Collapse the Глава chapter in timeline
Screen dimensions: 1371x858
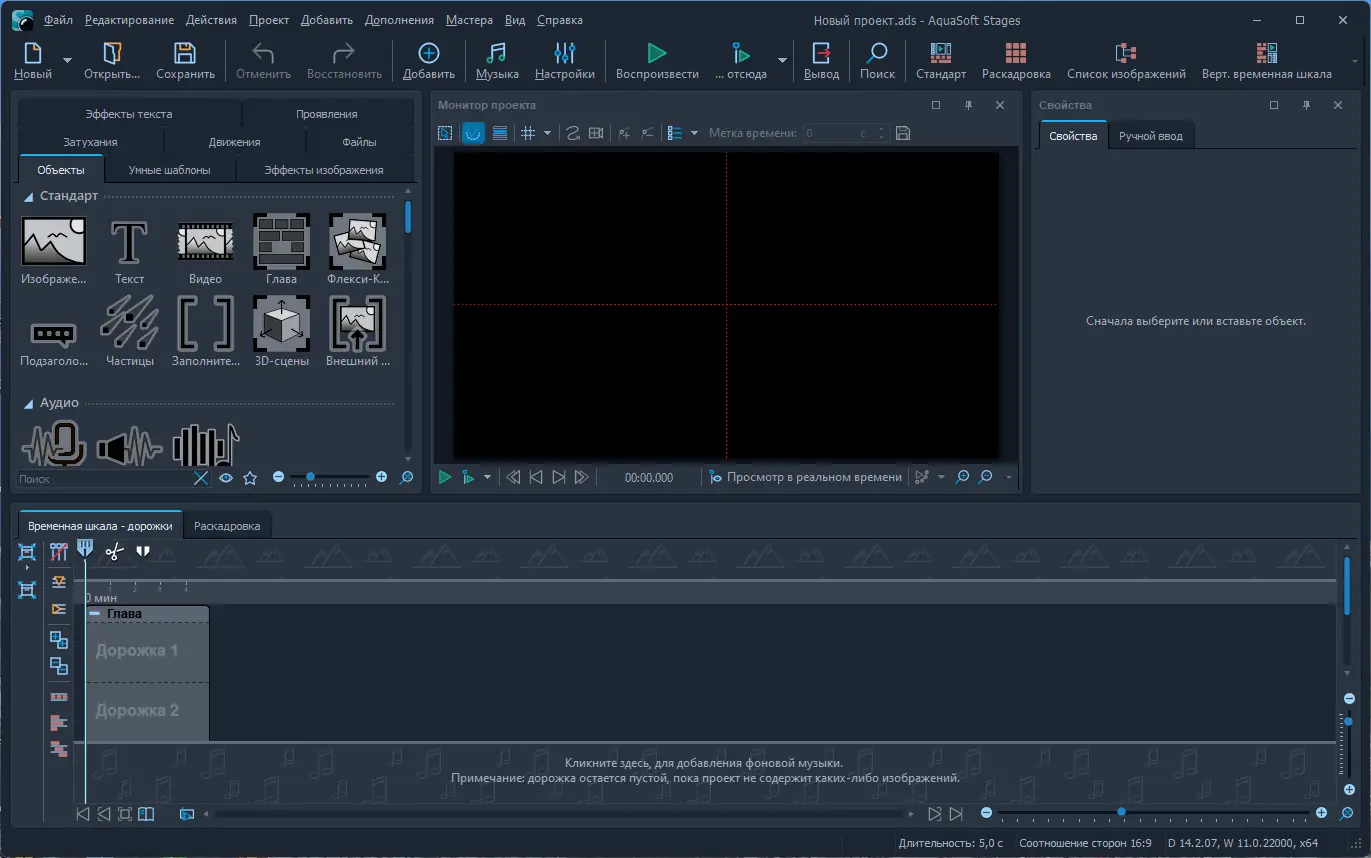tap(95, 614)
